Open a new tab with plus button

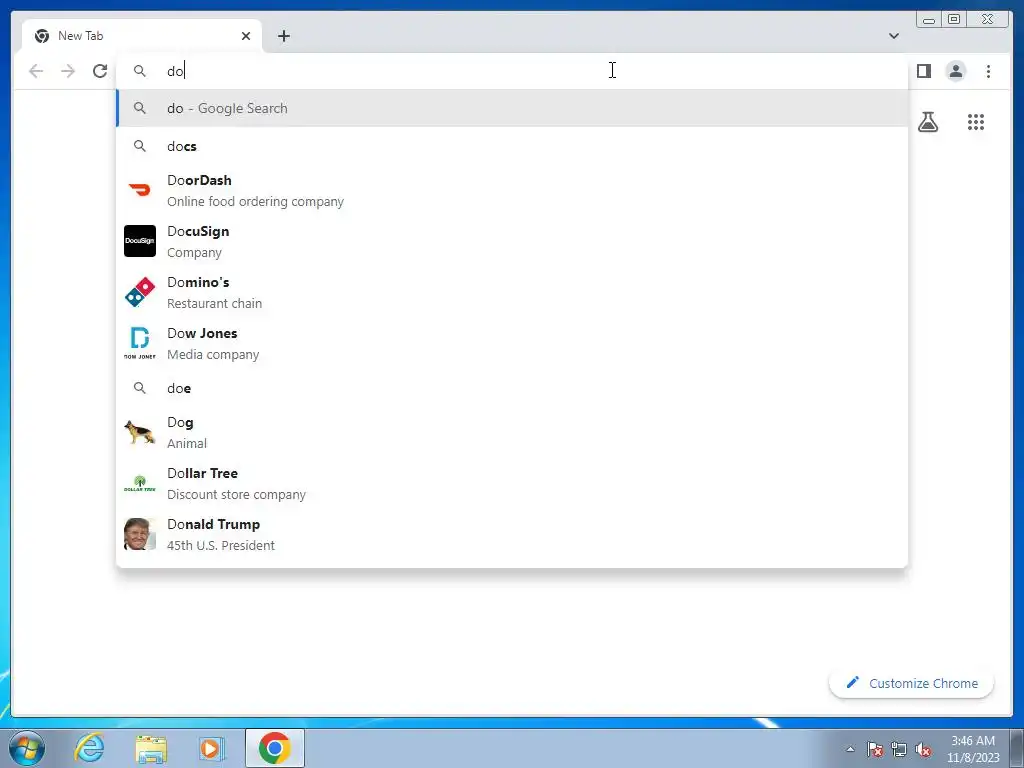coord(283,36)
